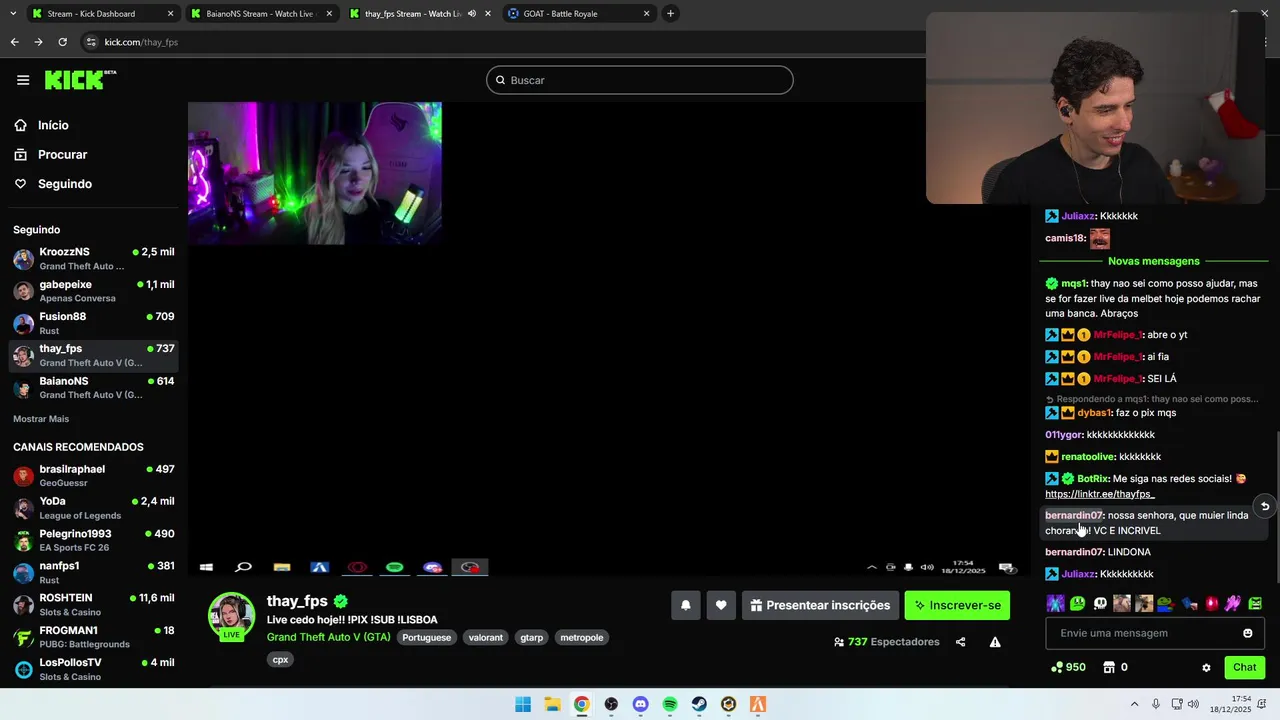The width and height of the screenshot is (1280, 720).
Task: Open KroozzNS followed channel
Action: click(x=94, y=259)
